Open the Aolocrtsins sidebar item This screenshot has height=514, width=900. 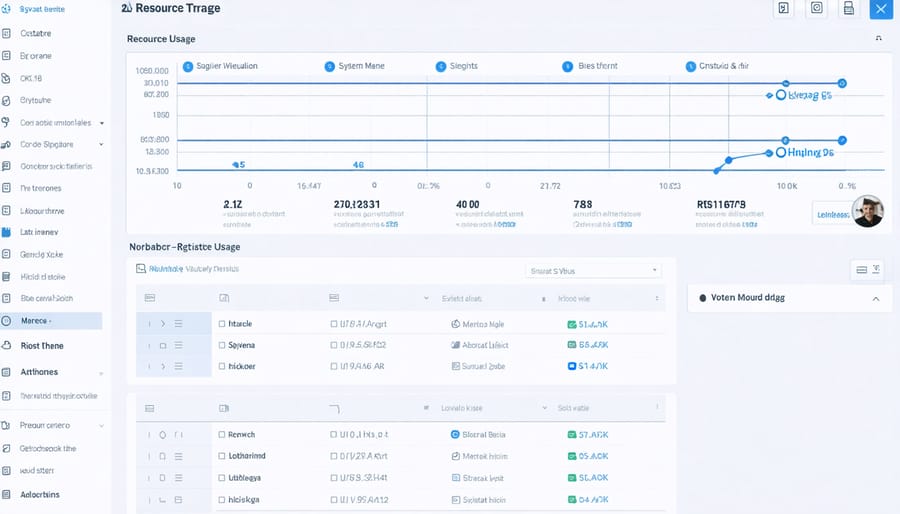pyautogui.click(x=40, y=494)
